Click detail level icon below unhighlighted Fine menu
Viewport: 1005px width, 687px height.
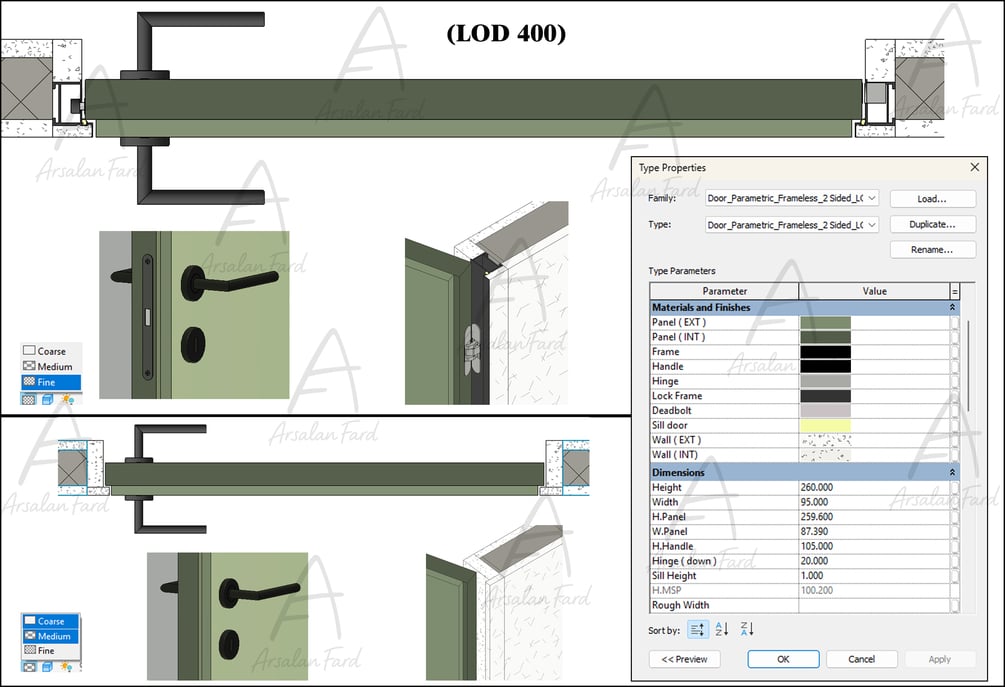pos(29,666)
